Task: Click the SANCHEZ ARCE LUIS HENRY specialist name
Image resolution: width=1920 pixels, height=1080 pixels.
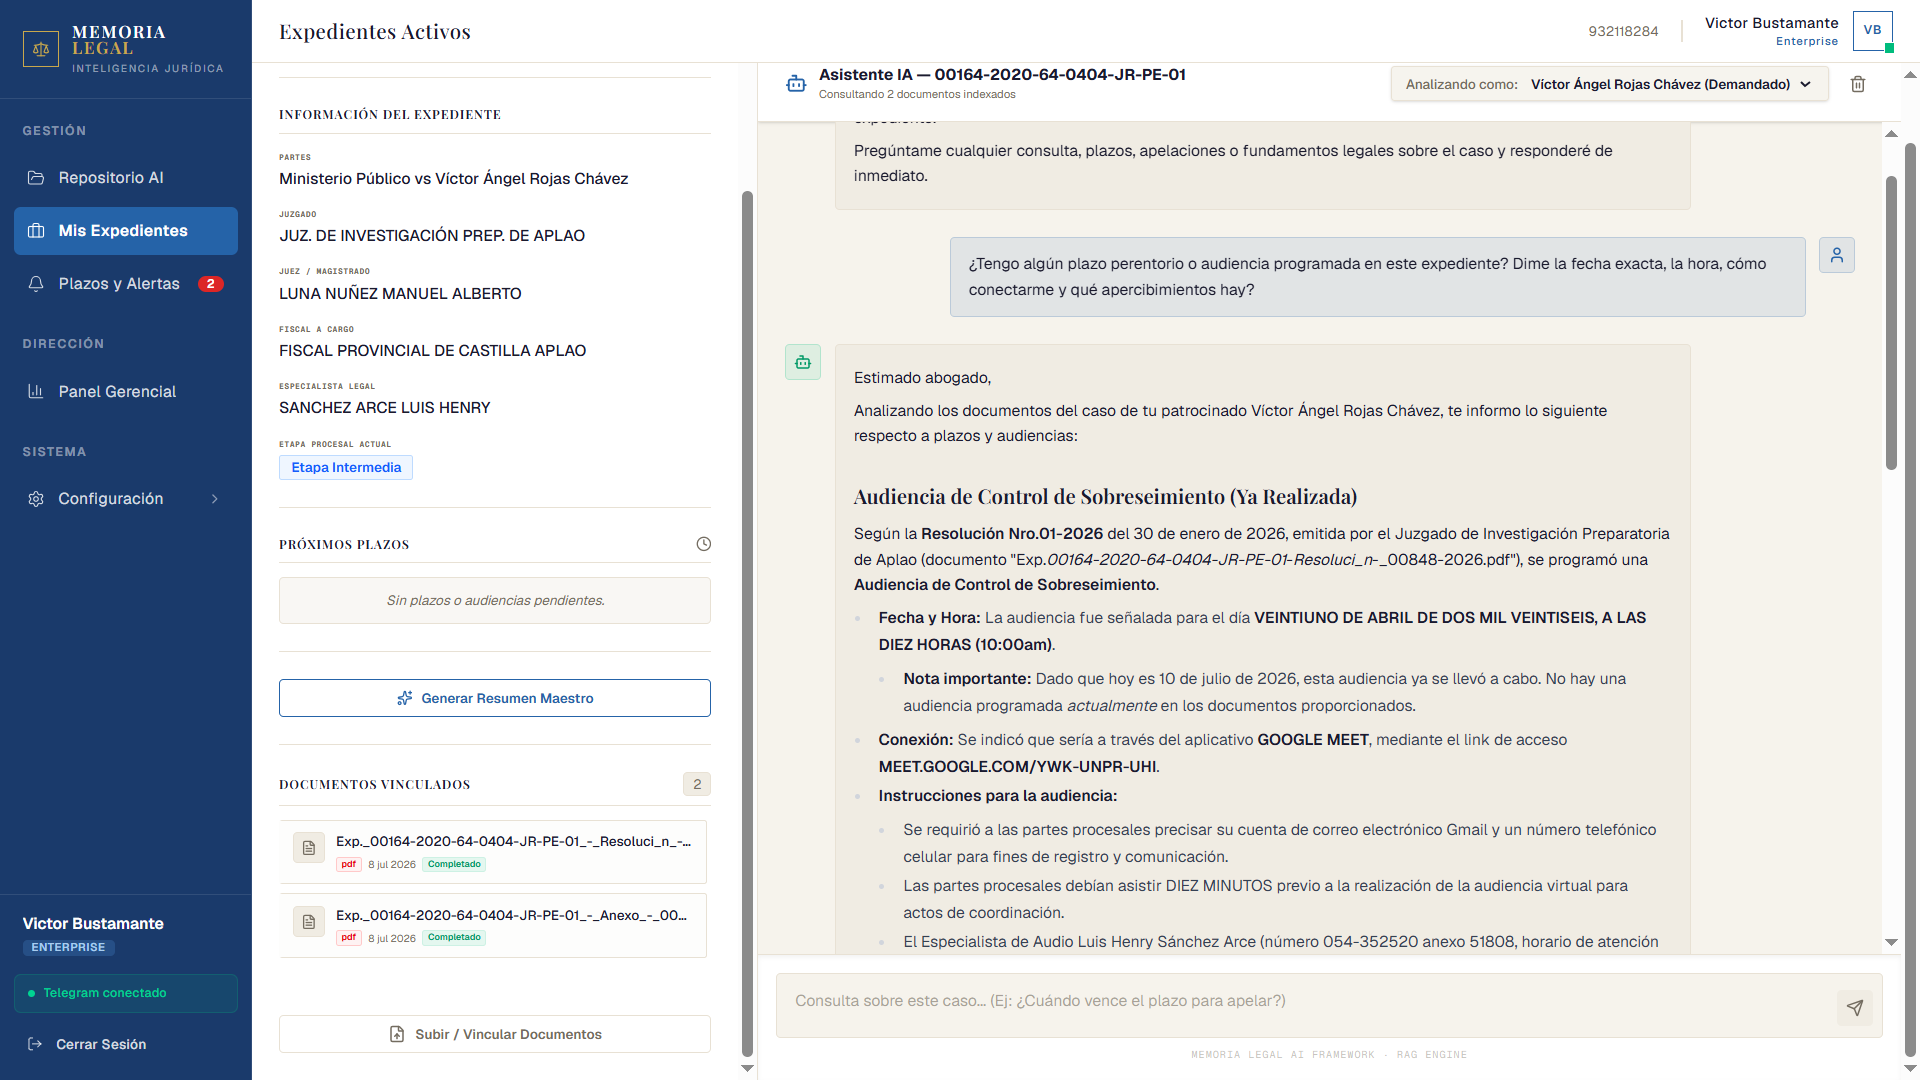Action: pos(385,408)
